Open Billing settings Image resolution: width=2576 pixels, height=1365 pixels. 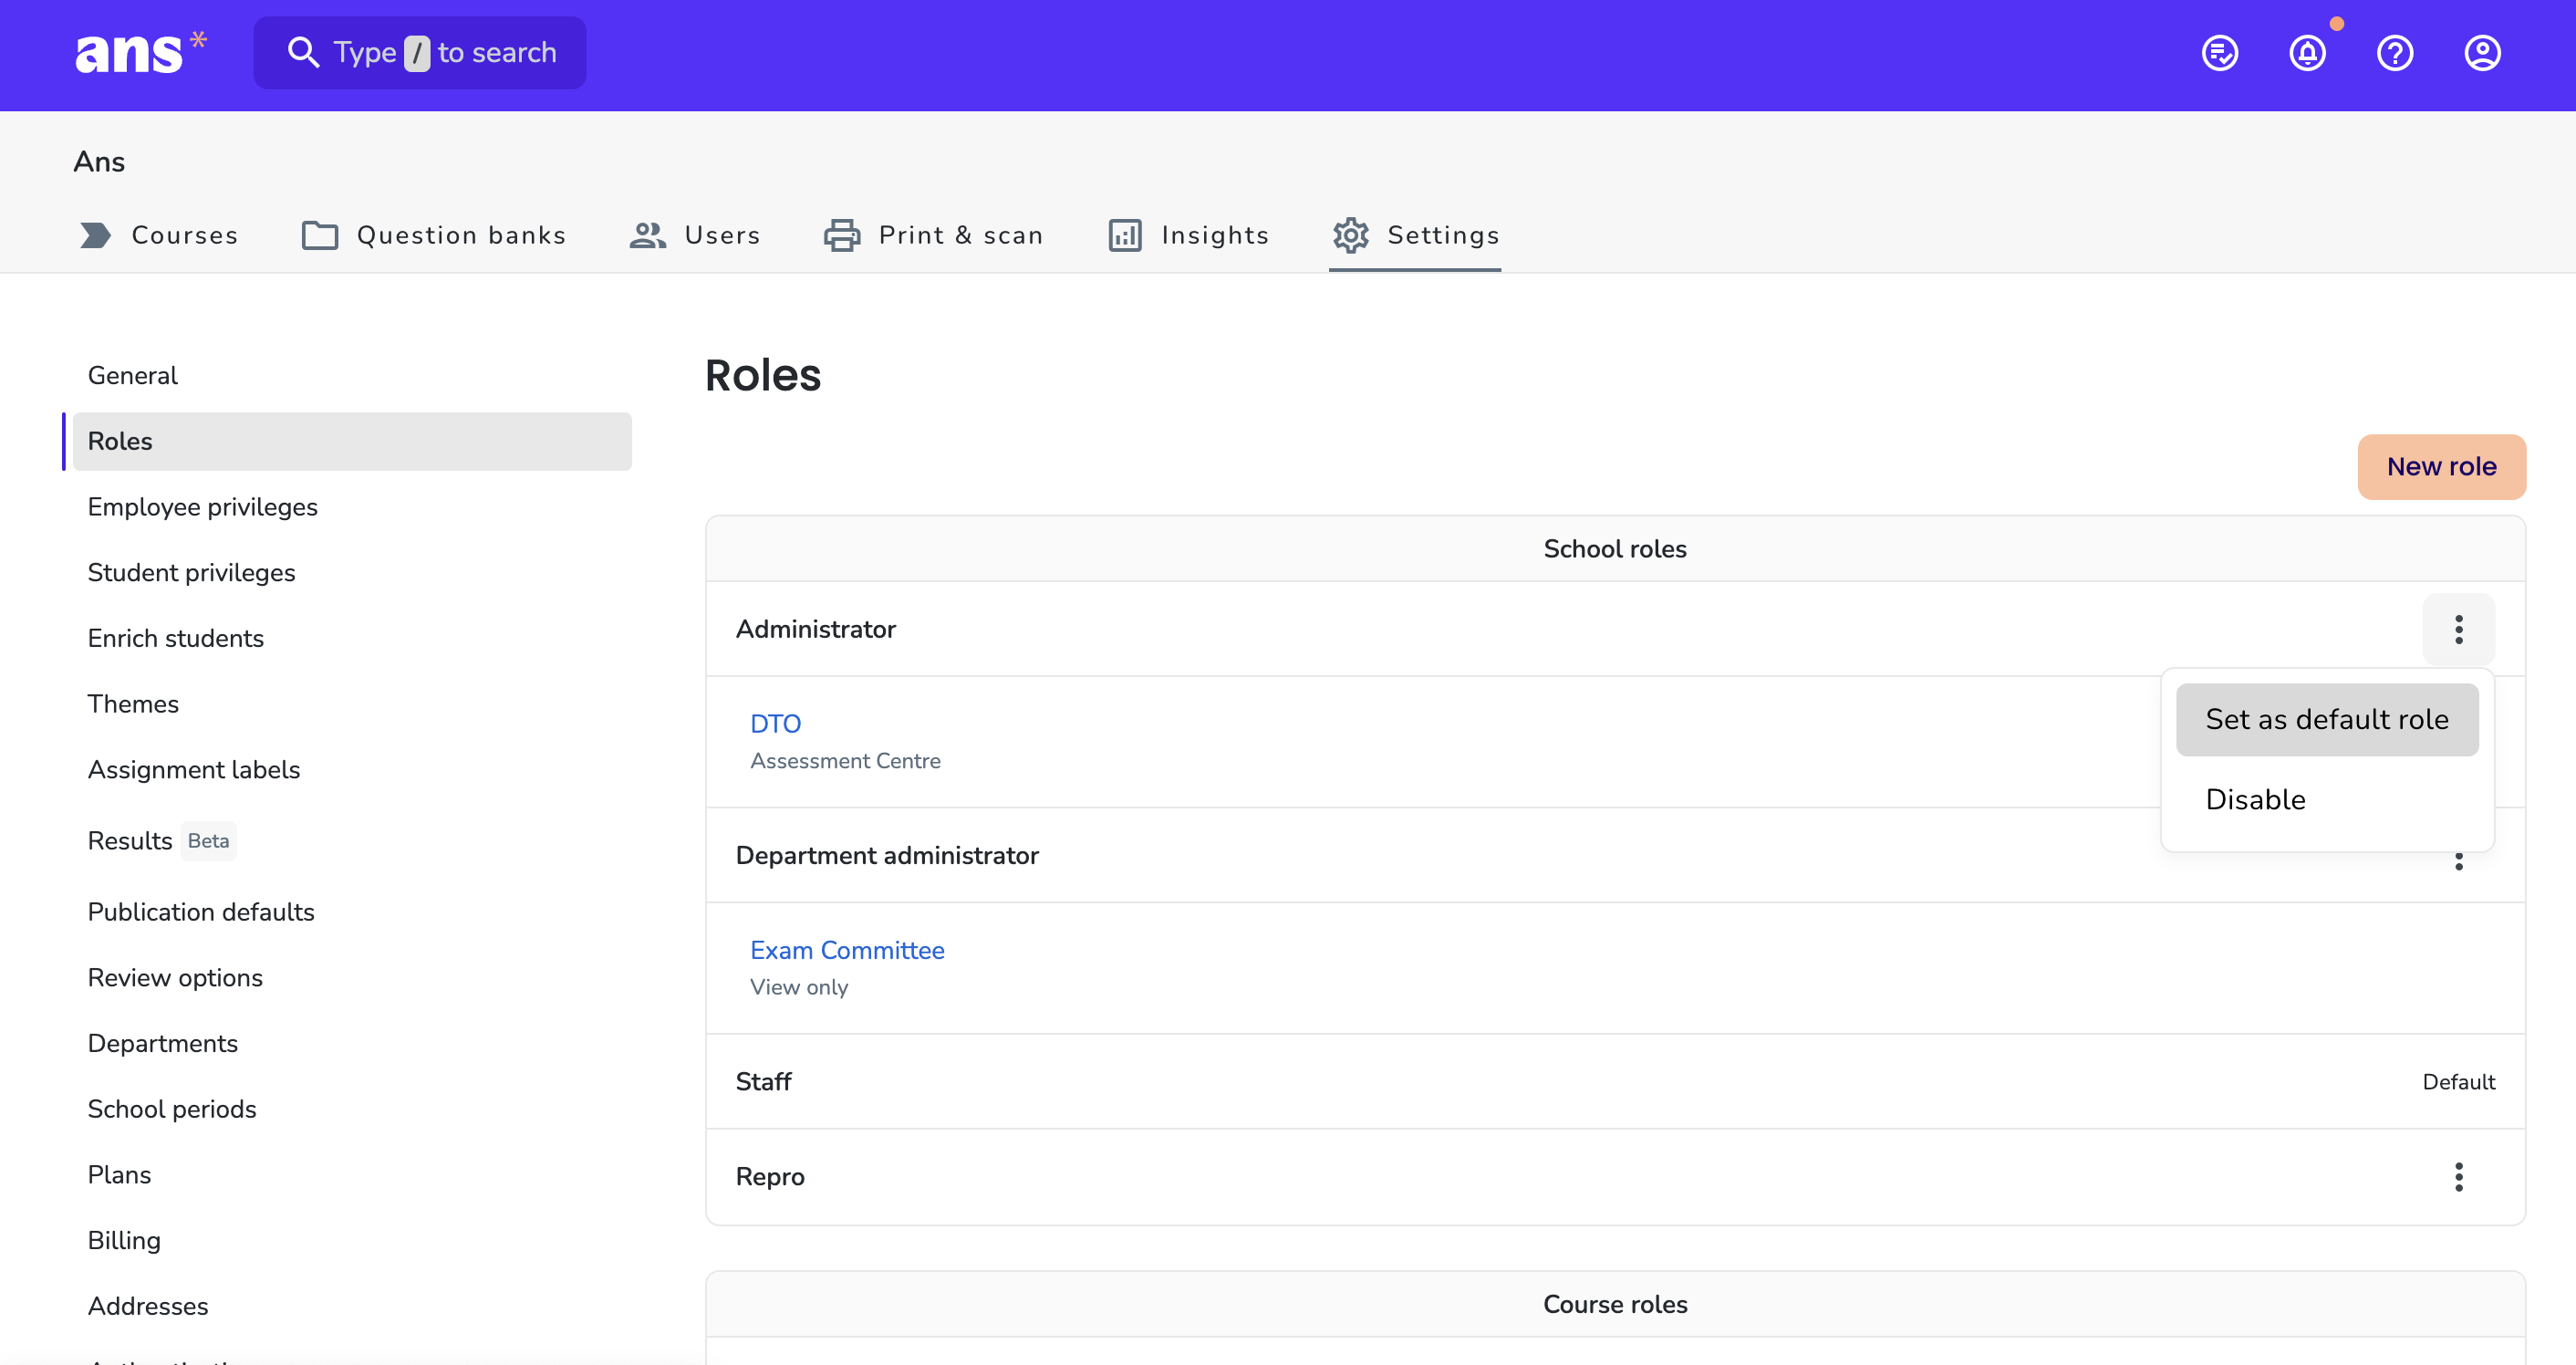coord(352,1240)
